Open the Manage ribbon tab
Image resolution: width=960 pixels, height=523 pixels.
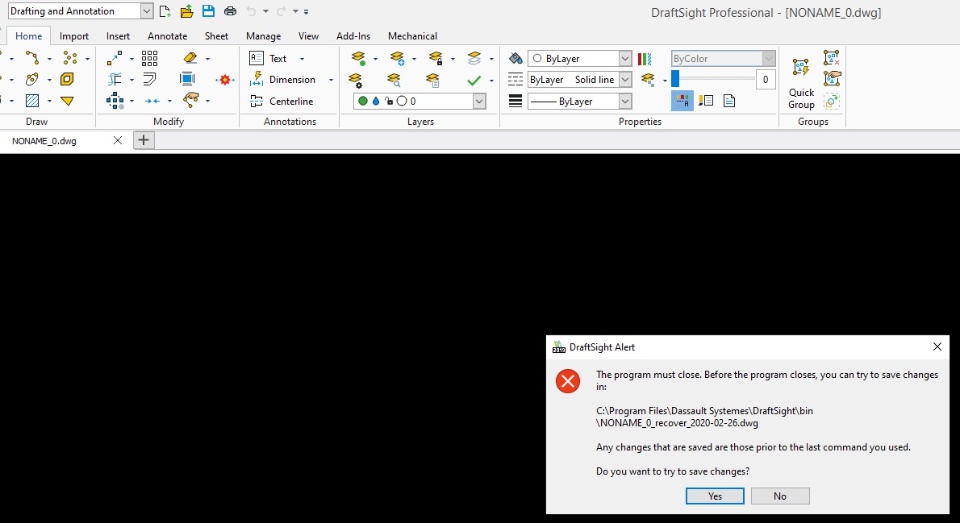[x=263, y=36]
